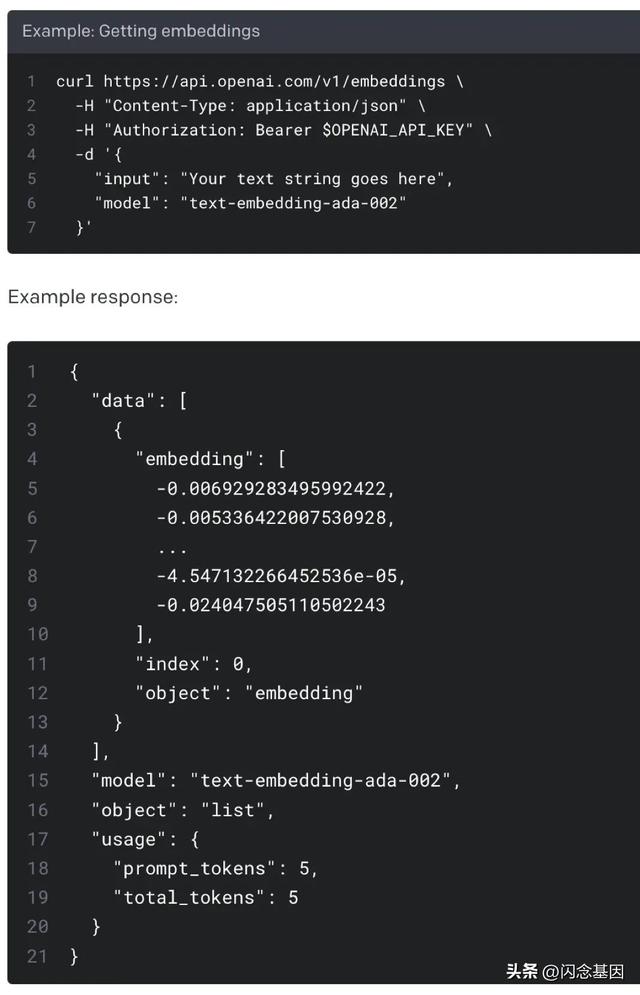Viewport: 640px width, 995px height.
Task: Click the 'Example: Getting embeddings' header
Action: (141, 31)
